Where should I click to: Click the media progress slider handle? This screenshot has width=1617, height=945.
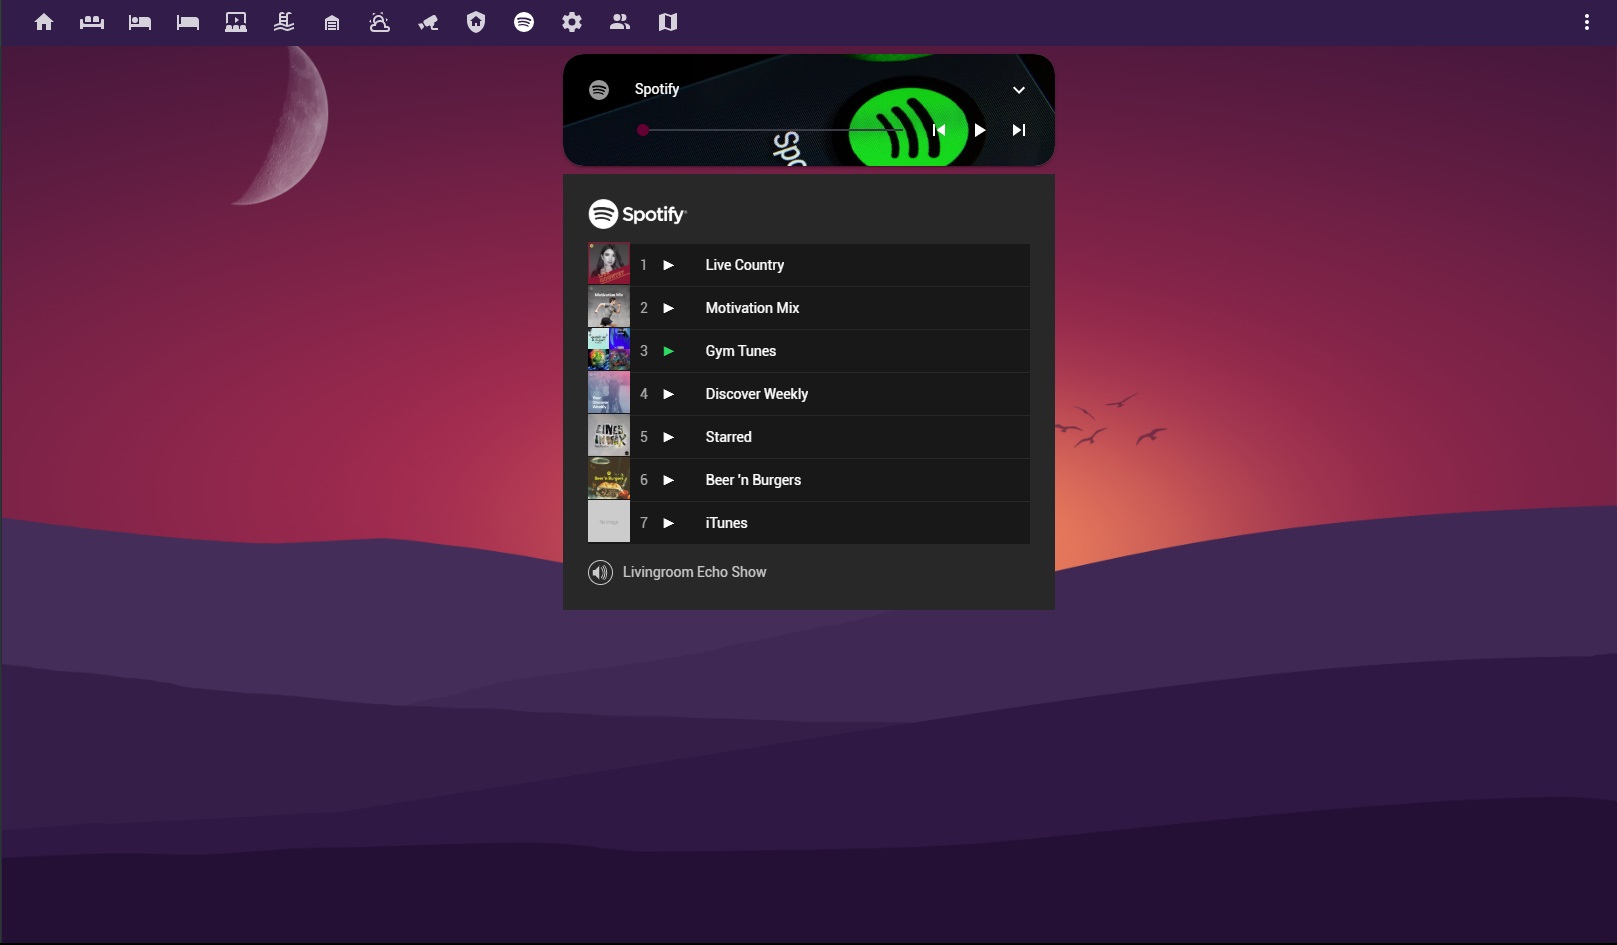[x=643, y=130]
